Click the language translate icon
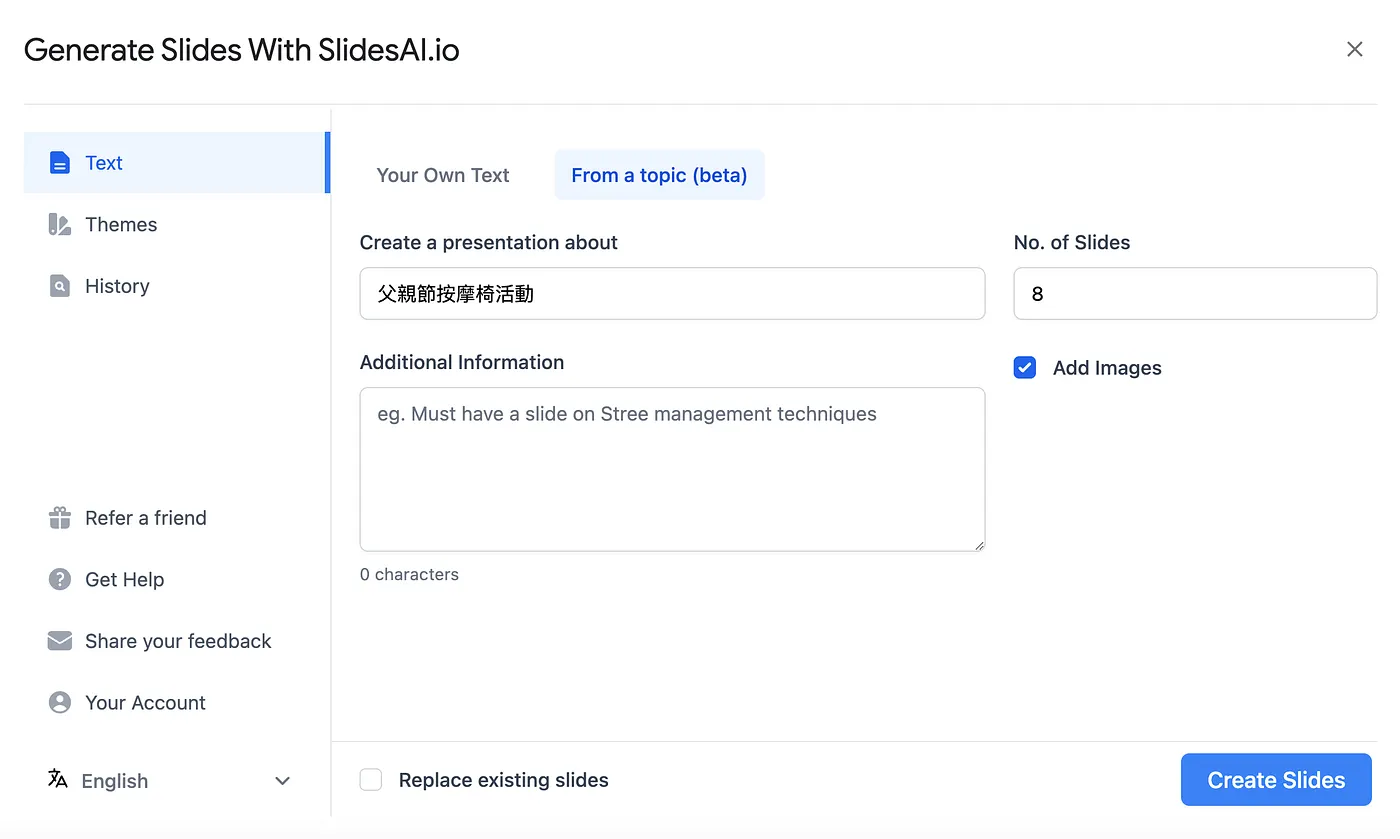This screenshot has height=839, width=1400. tap(58, 779)
